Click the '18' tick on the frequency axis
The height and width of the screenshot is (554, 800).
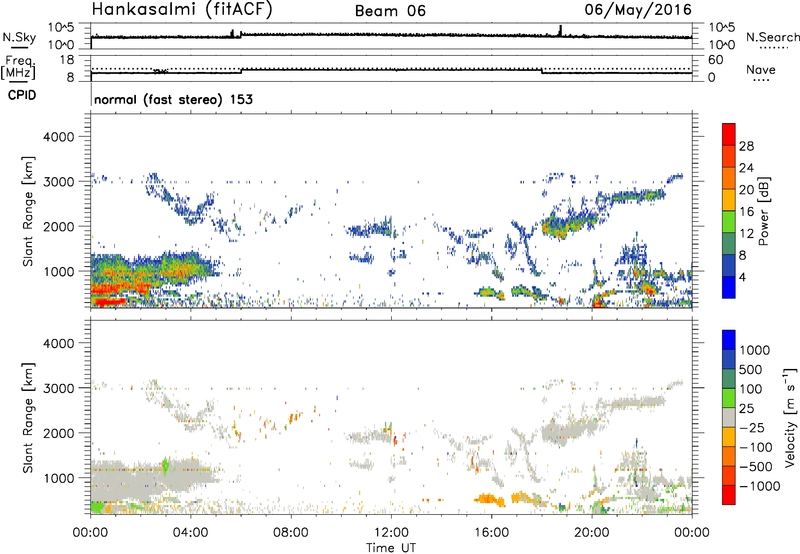point(66,60)
